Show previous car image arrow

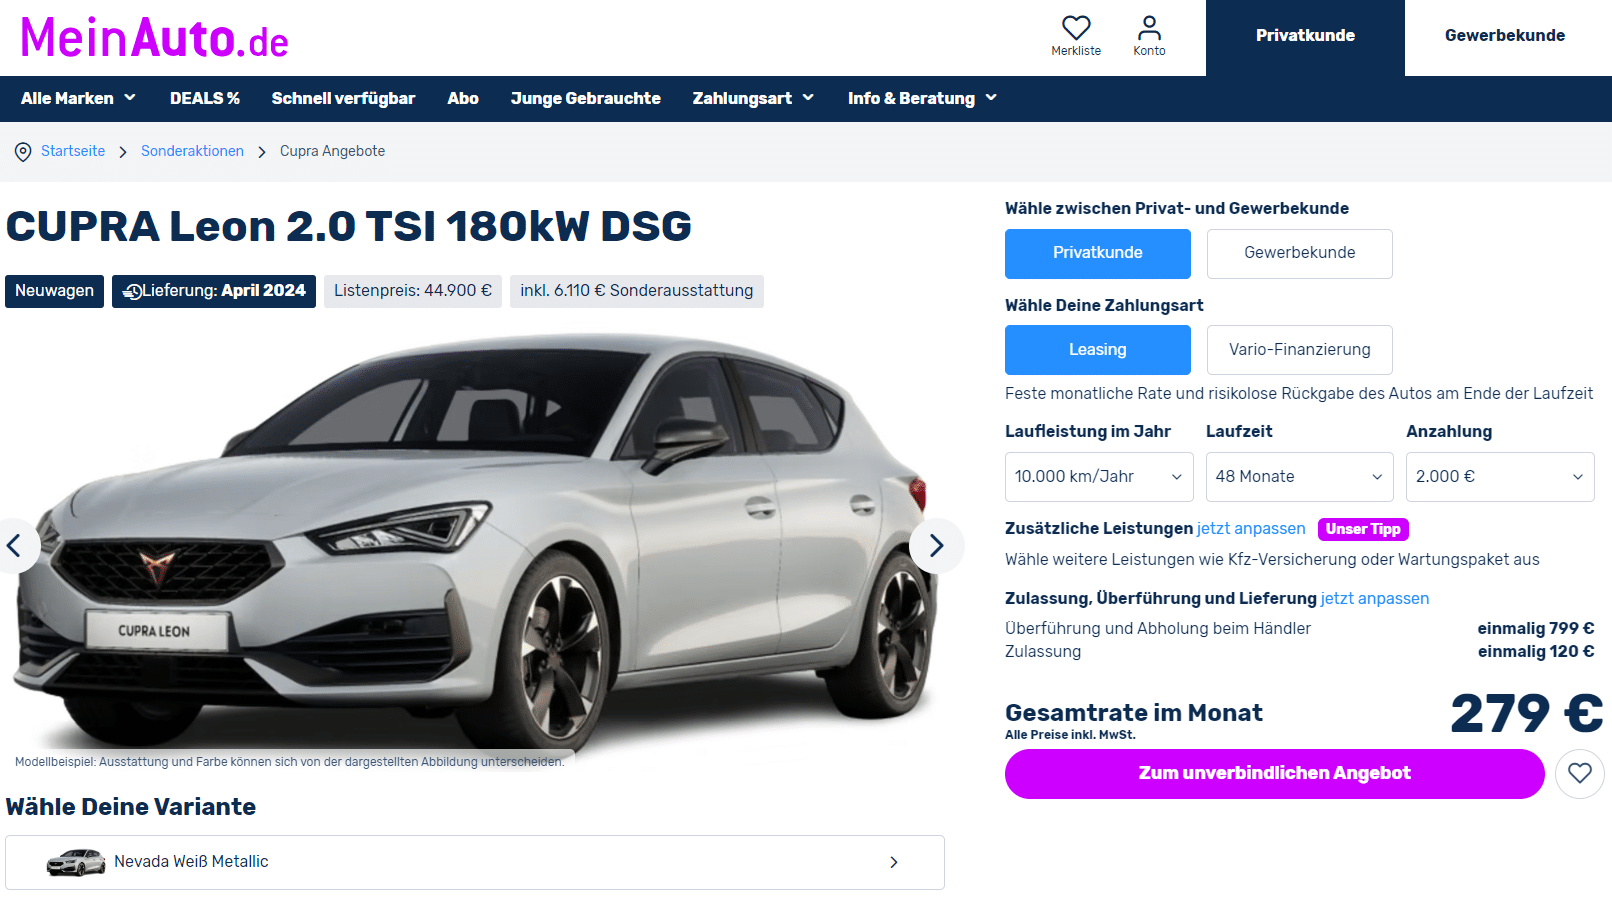15,546
